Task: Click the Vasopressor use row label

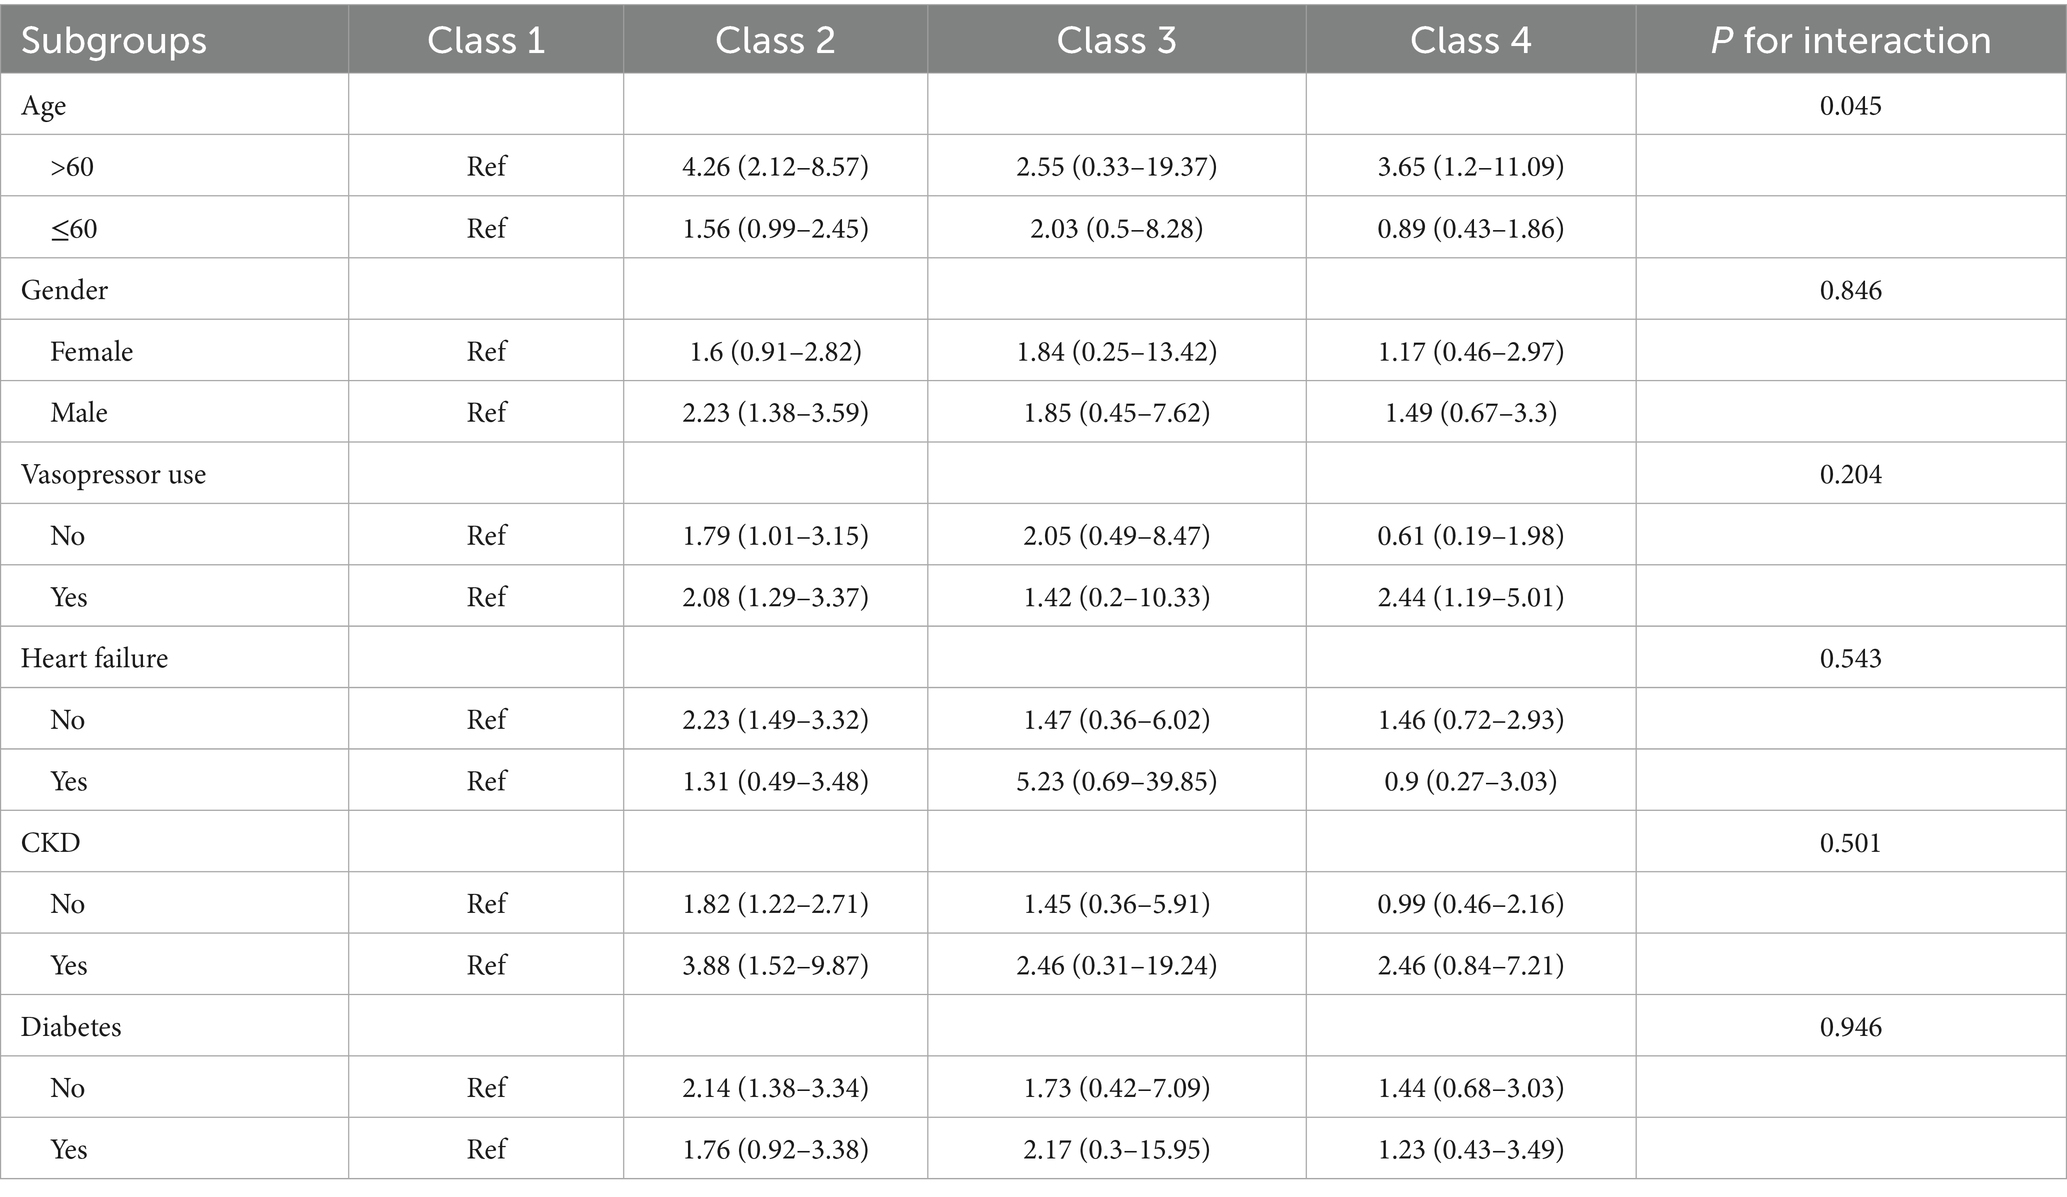Action: click(x=113, y=474)
